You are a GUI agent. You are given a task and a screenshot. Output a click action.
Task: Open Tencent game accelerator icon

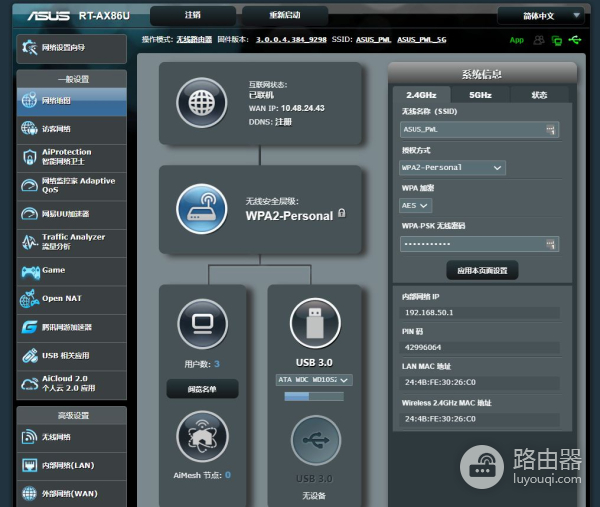tap(29, 327)
